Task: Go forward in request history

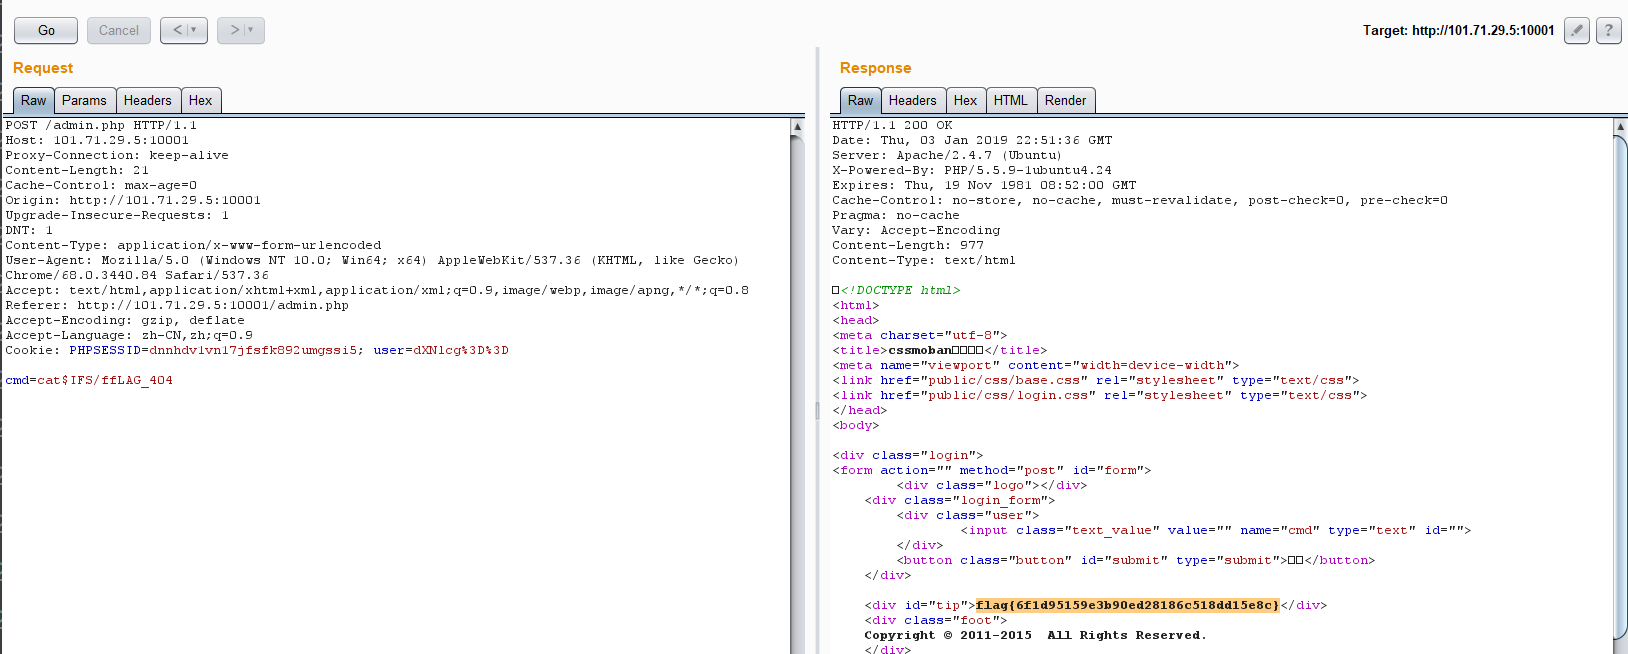Action: tap(234, 30)
